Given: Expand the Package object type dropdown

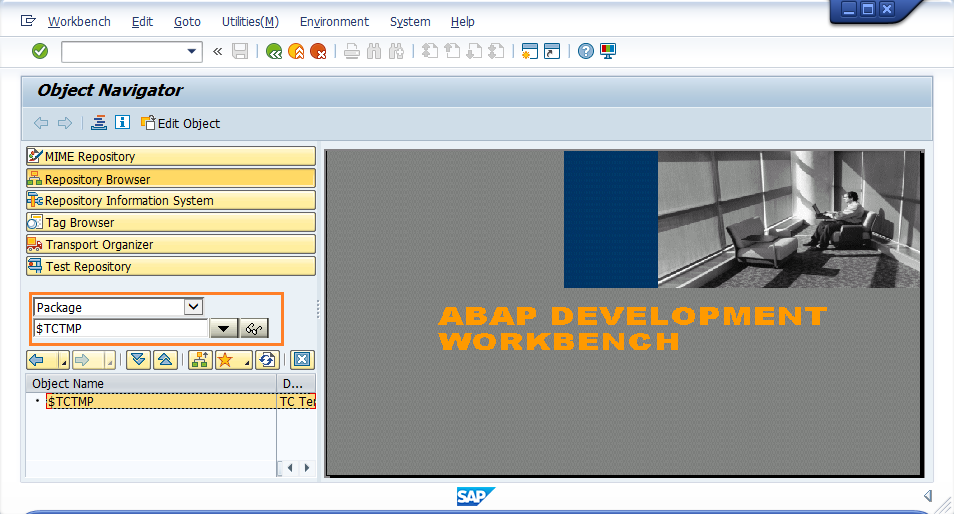Looking at the screenshot, I should pos(193,307).
